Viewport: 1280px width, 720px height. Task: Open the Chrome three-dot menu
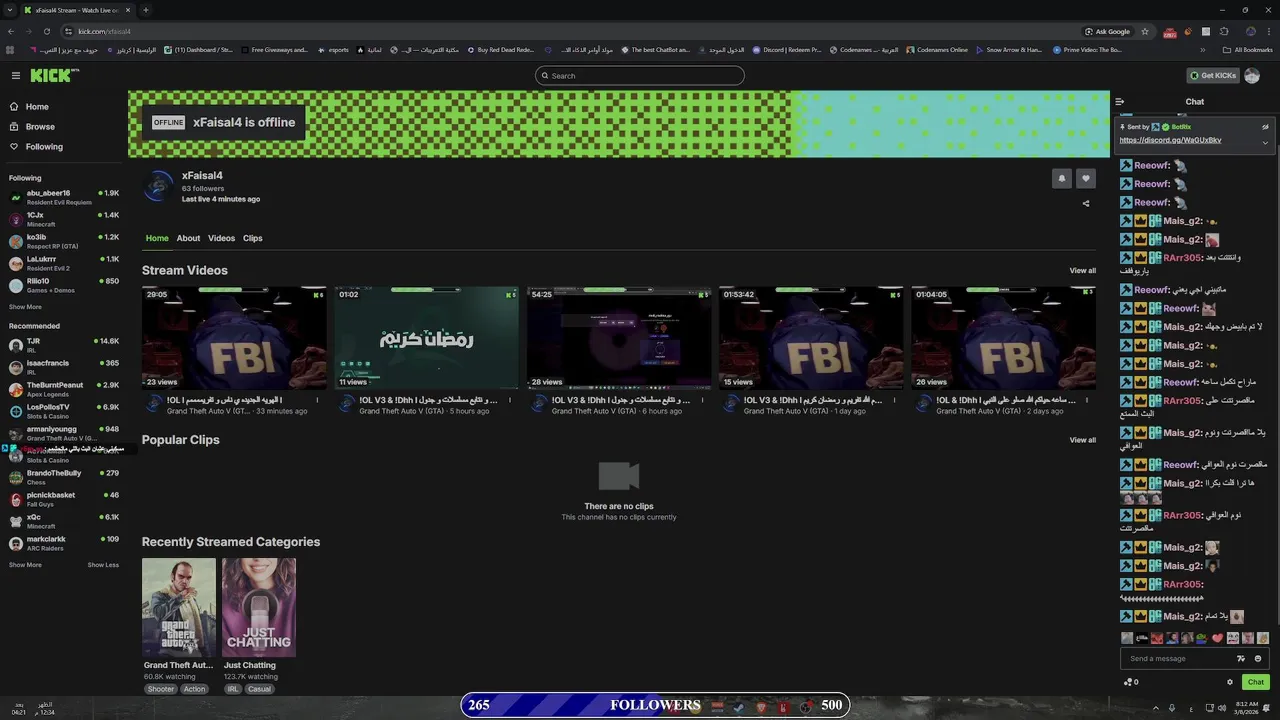(x=1270, y=31)
